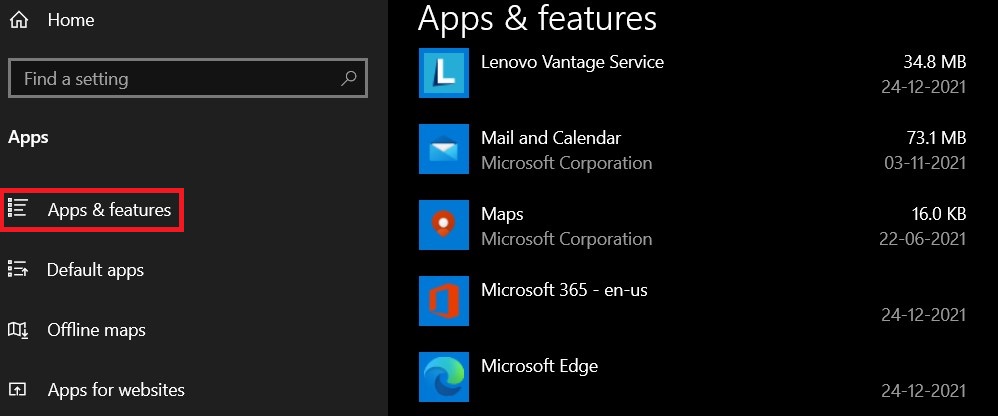Click the Offline maps icon
Viewport: 998px width, 416px height.
18,330
